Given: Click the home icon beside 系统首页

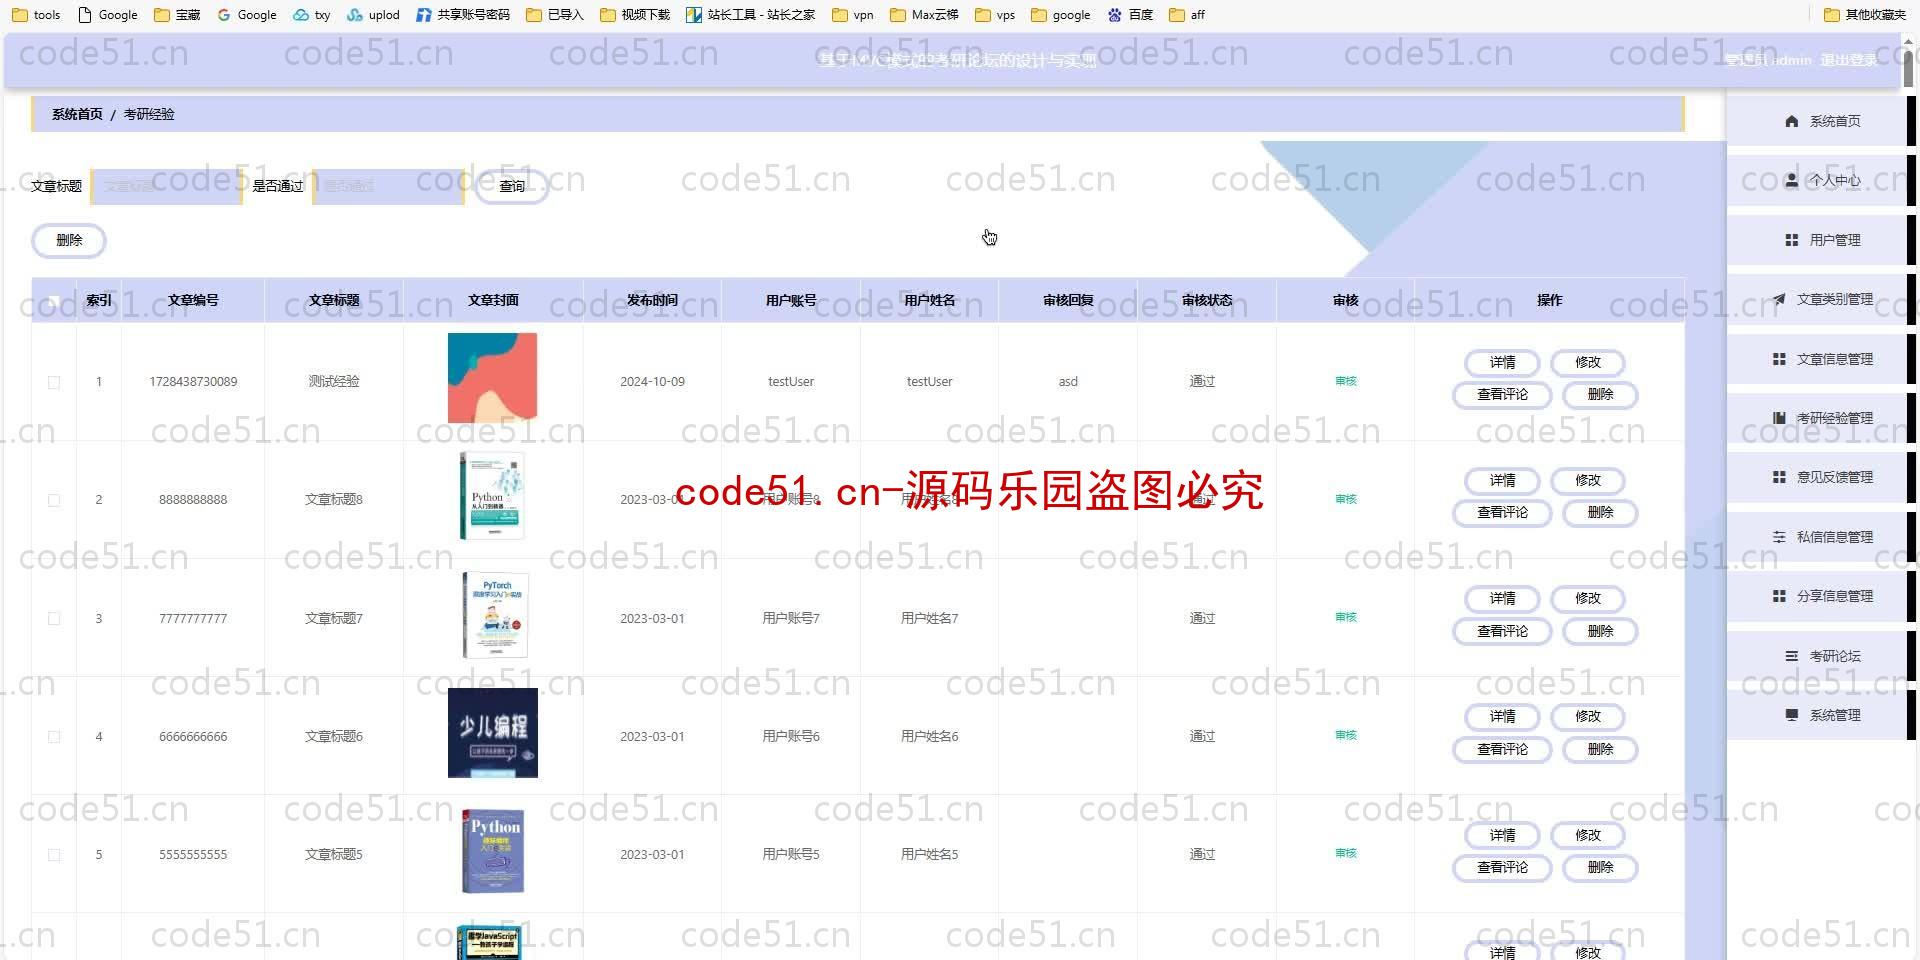Looking at the screenshot, I should point(1791,121).
